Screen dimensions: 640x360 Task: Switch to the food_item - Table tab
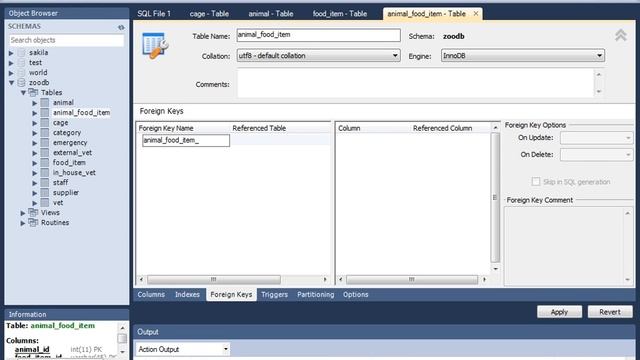[340, 13]
